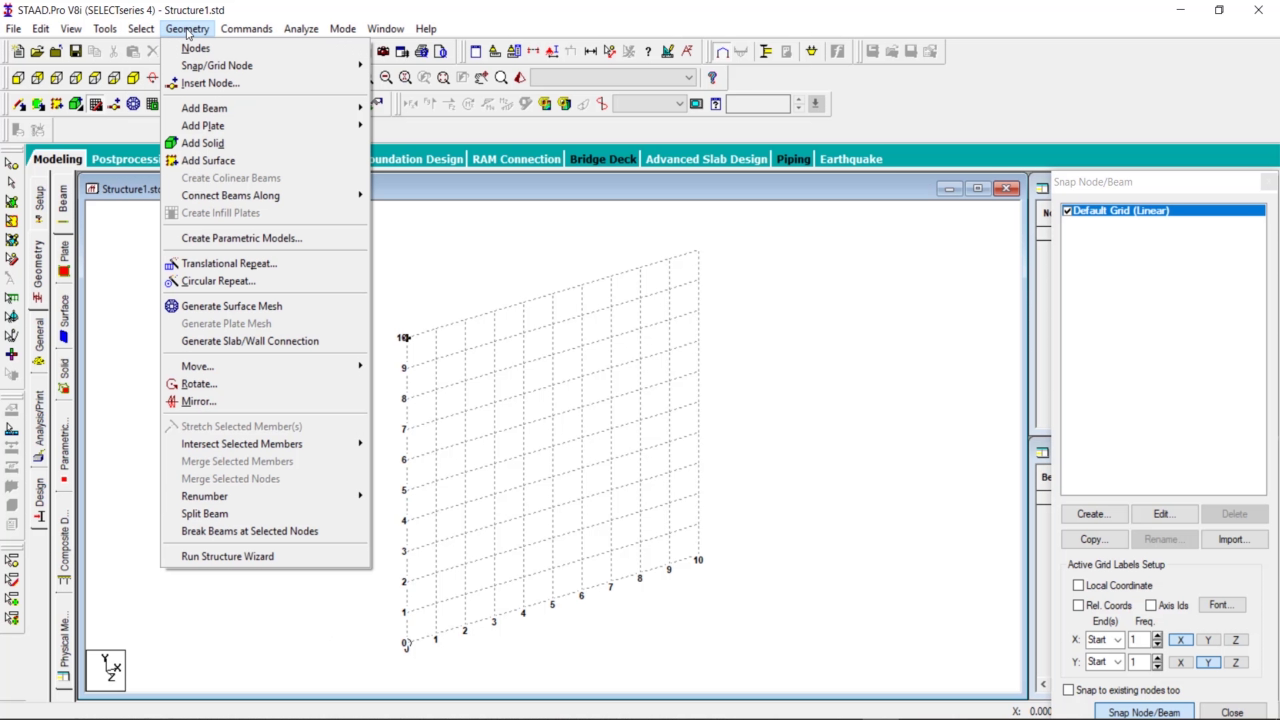1280x720 pixels.
Task: Click the Mirror icon in Geometry menu
Action: [x=172, y=401]
